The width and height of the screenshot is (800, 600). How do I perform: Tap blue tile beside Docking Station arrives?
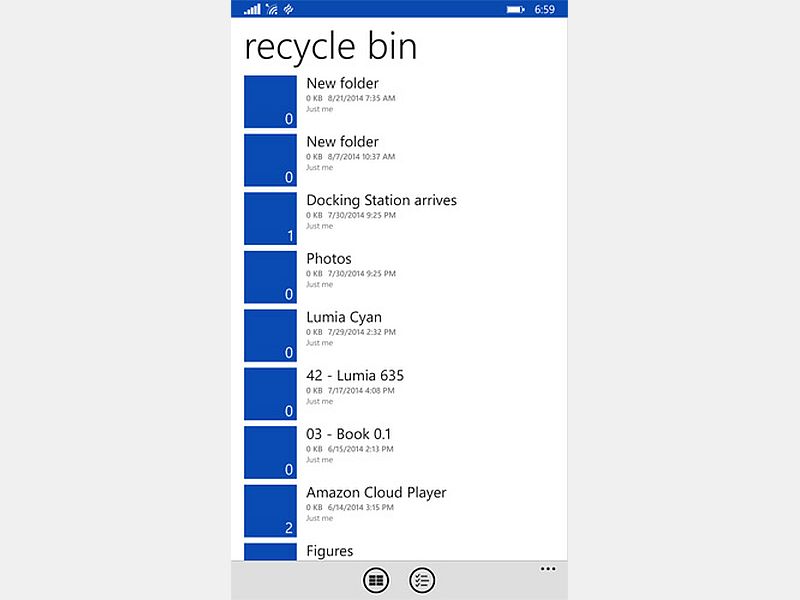[270, 218]
